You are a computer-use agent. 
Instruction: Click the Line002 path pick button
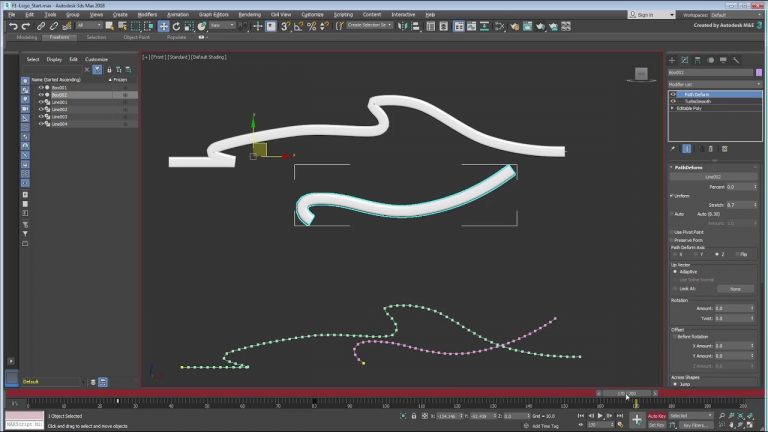pos(713,177)
